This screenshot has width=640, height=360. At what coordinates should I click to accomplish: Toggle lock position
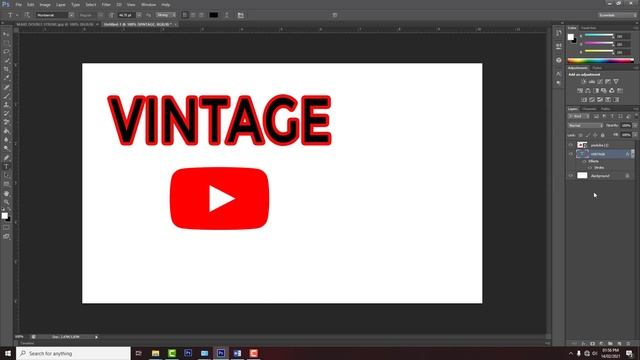(595, 135)
